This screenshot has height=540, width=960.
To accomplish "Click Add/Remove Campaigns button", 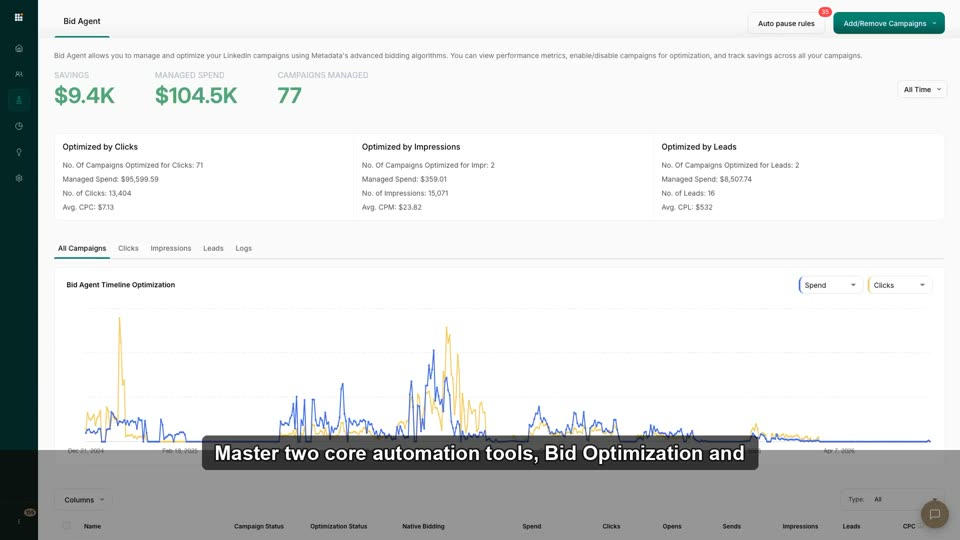I will (888, 23).
